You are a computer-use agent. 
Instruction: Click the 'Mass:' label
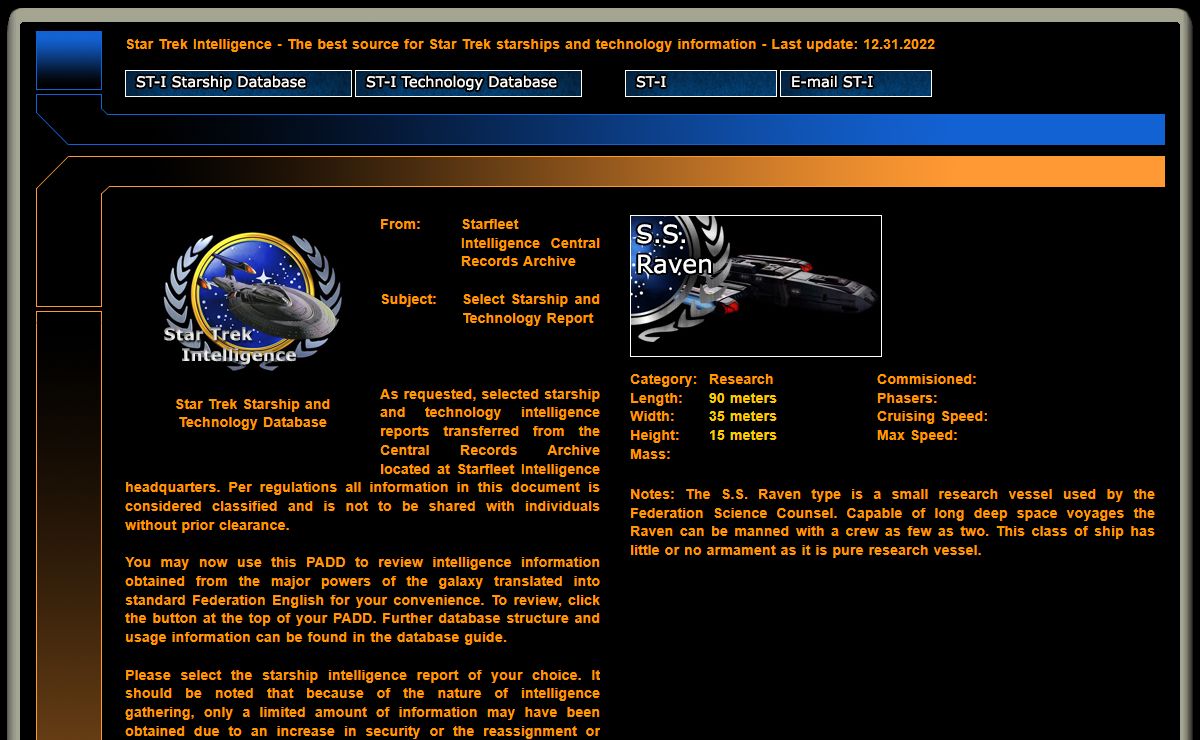point(650,455)
